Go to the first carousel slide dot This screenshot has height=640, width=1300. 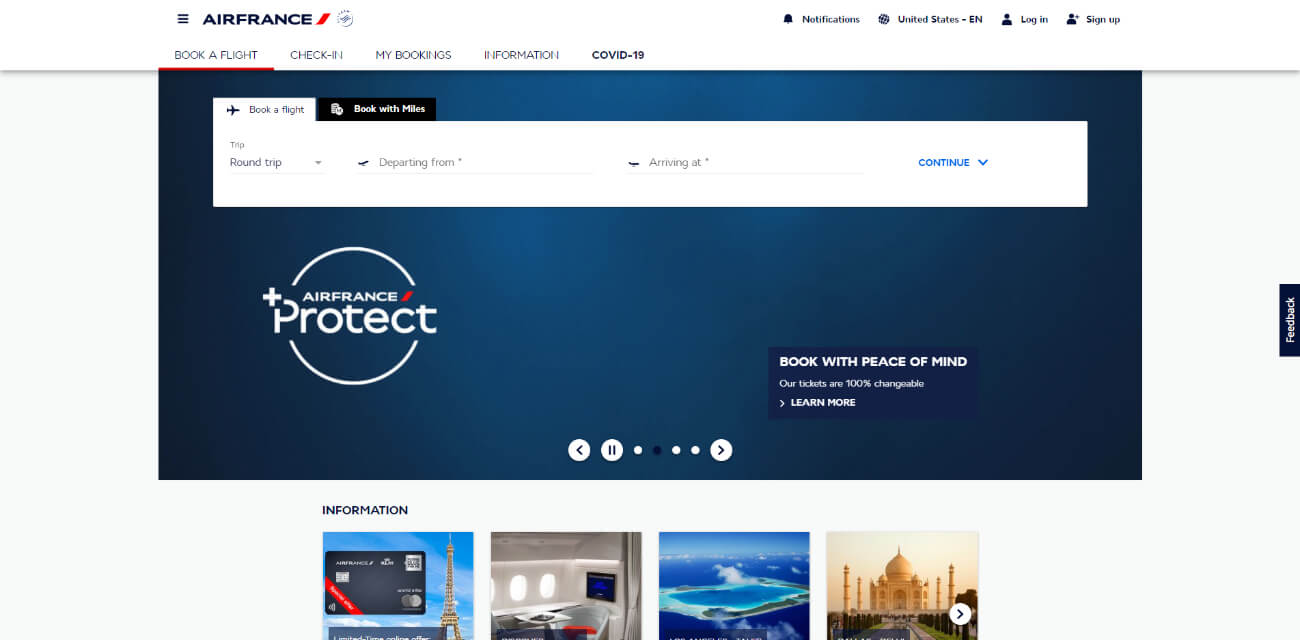pyautogui.click(x=638, y=450)
